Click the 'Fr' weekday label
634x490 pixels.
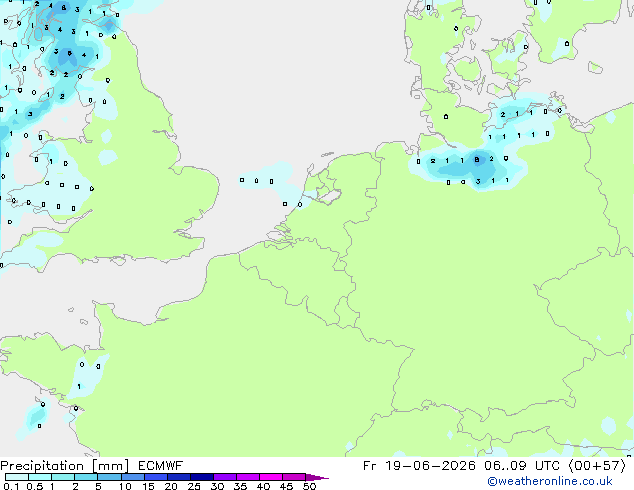click(x=370, y=466)
